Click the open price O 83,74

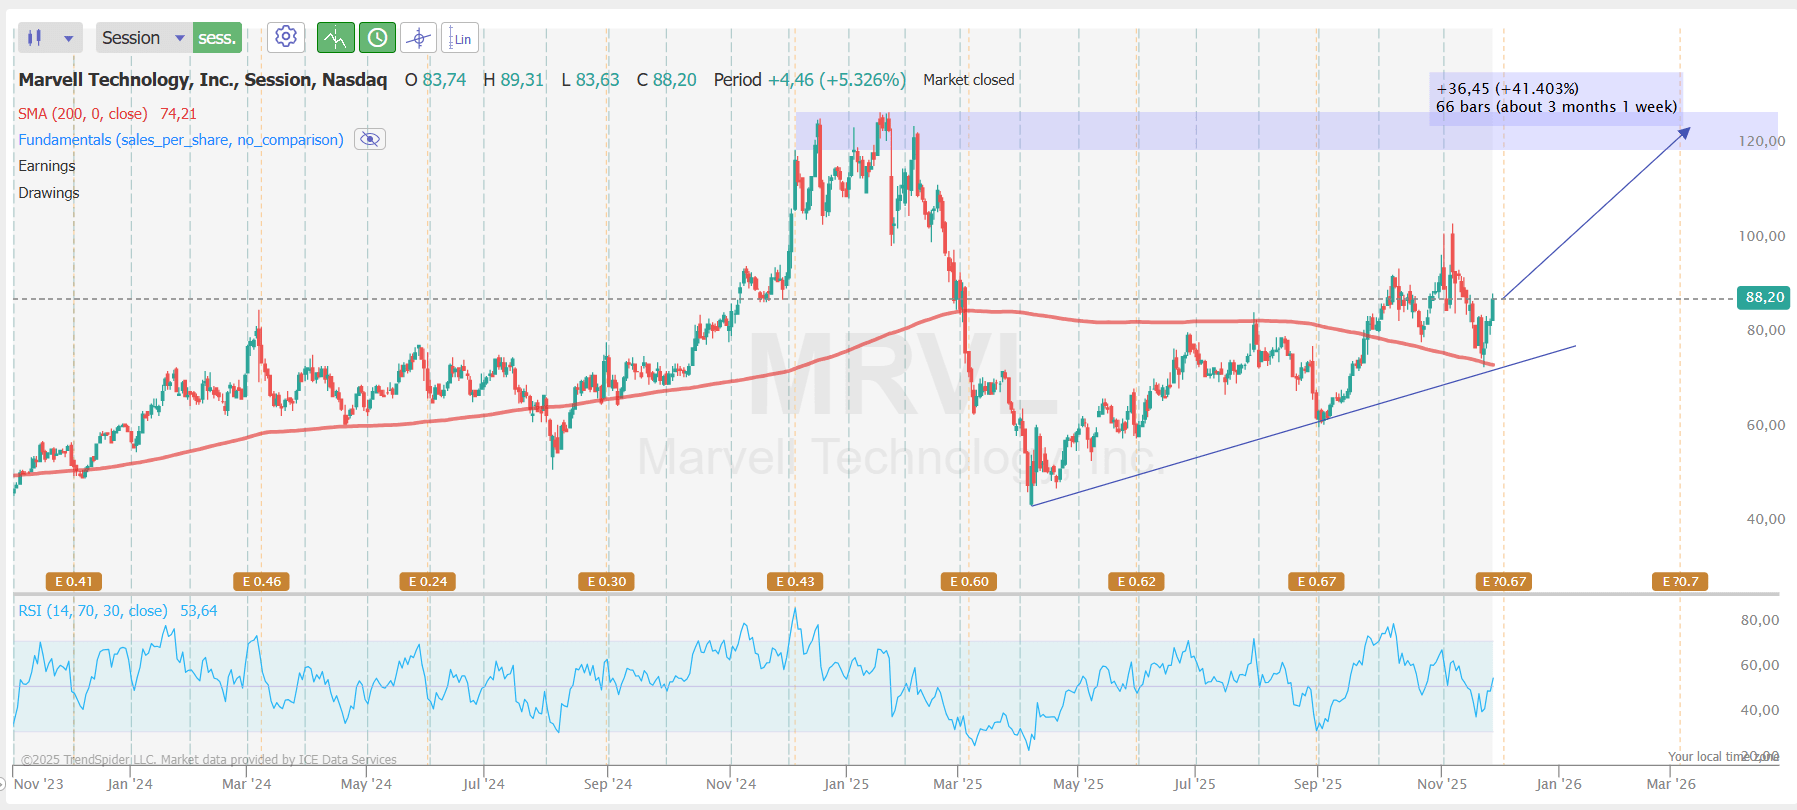[x=435, y=80]
